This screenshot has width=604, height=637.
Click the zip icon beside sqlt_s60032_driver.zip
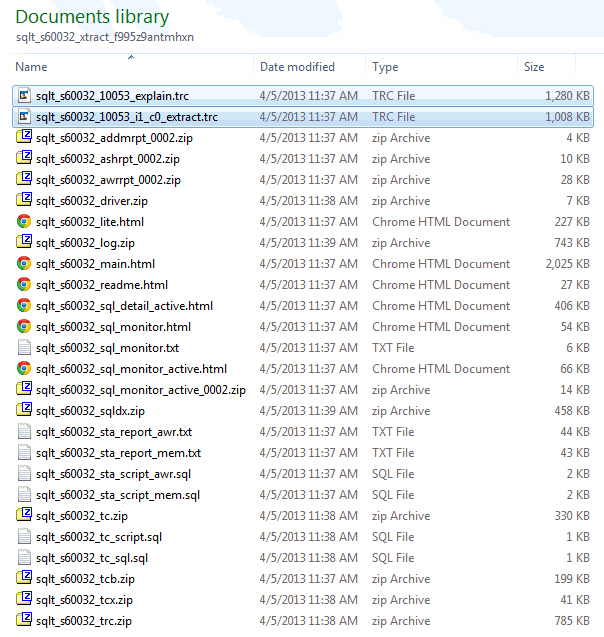pyautogui.click(x=24, y=201)
